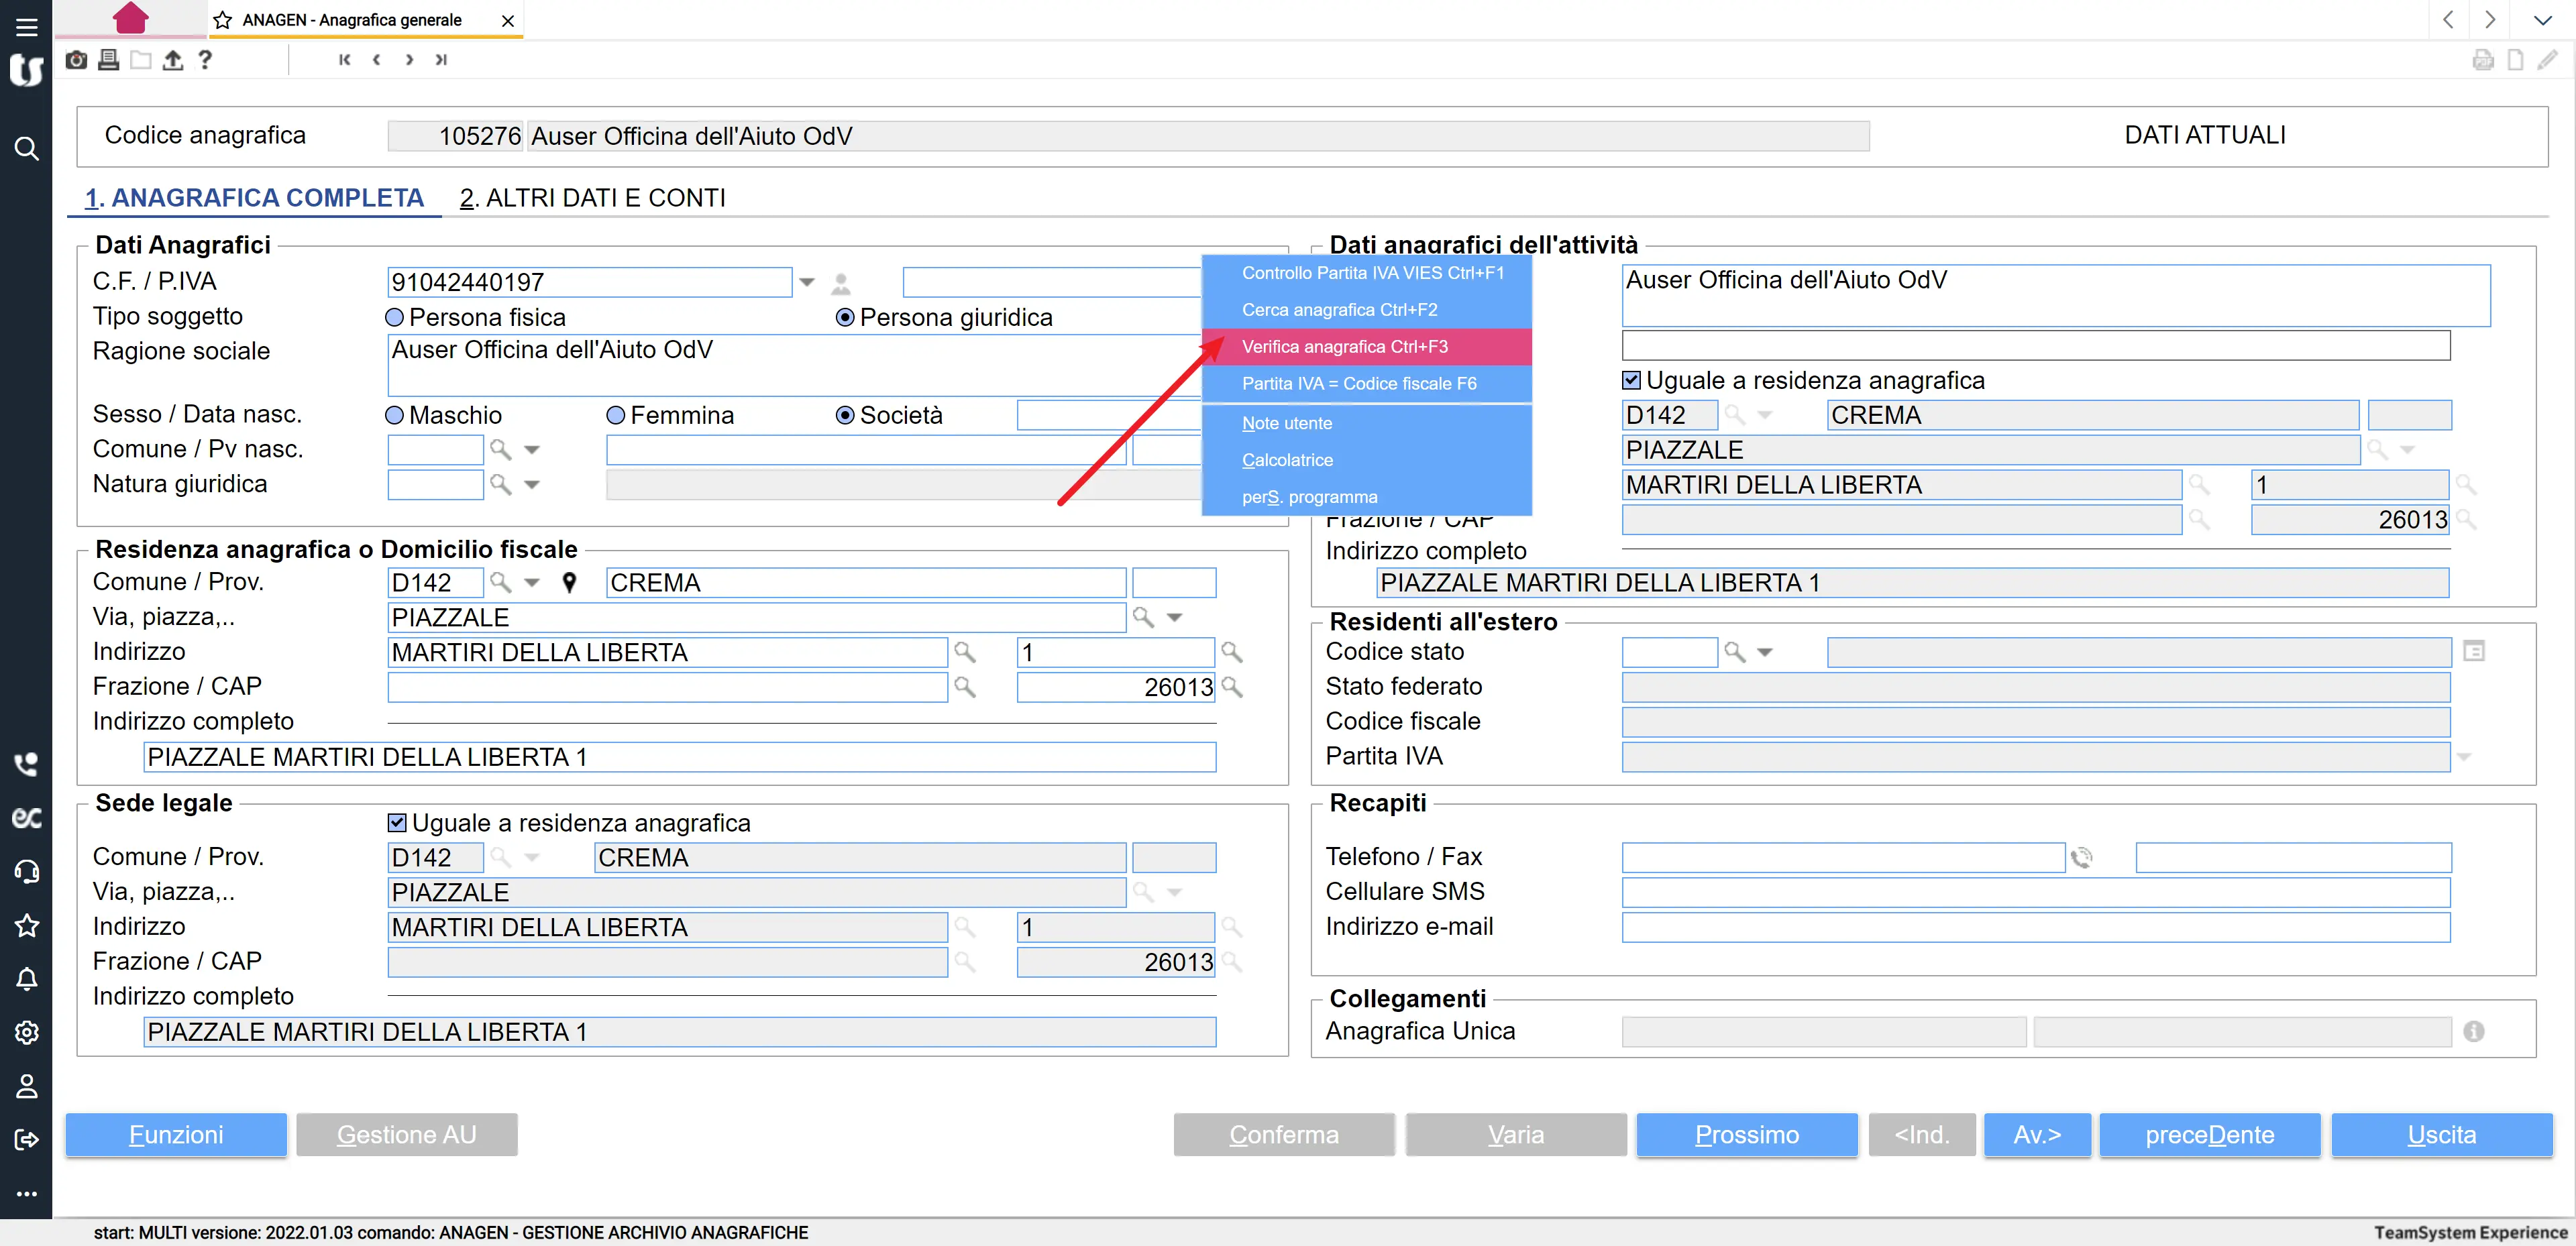Click the upload arrow toolbar icon
The height and width of the screenshot is (1246, 2576).
coord(173,60)
